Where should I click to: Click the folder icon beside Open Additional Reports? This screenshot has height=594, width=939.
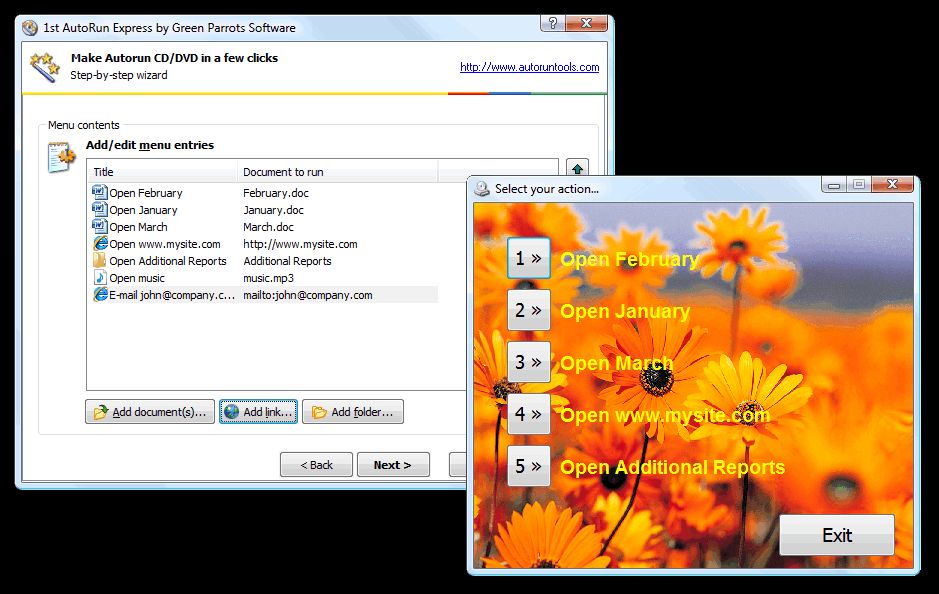[x=99, y=260]
